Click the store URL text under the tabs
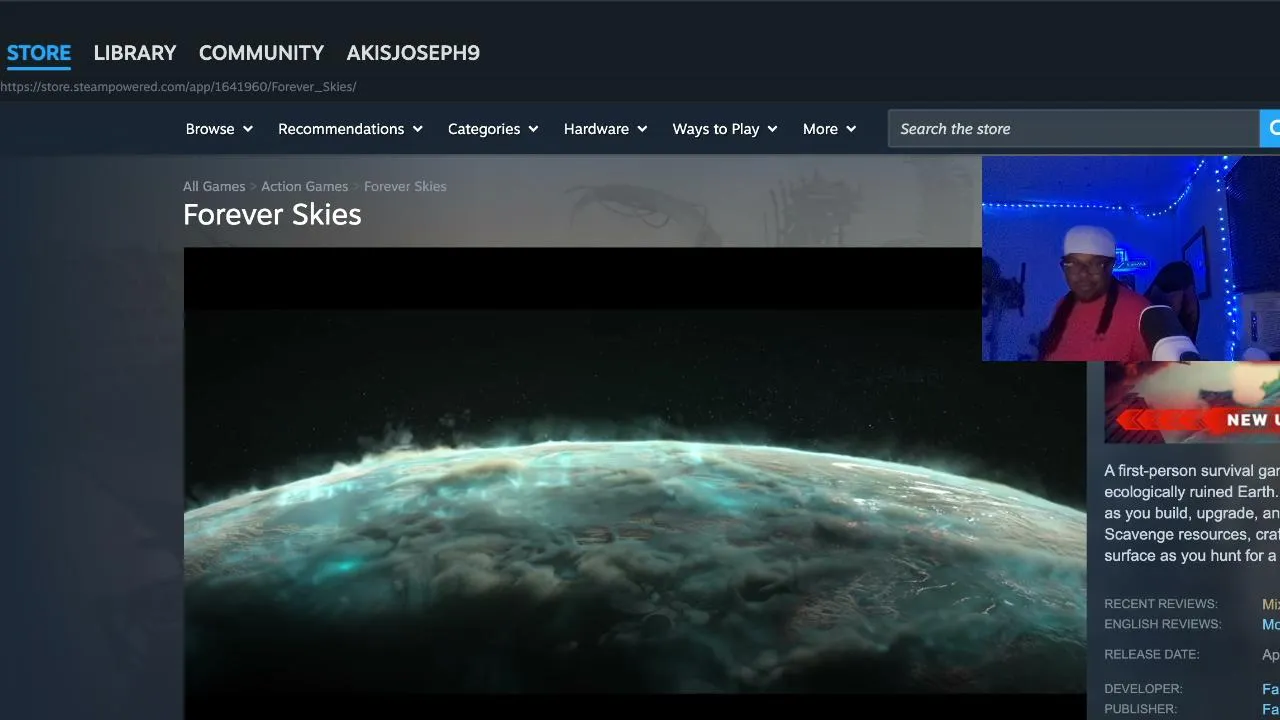 pos(178,87)
